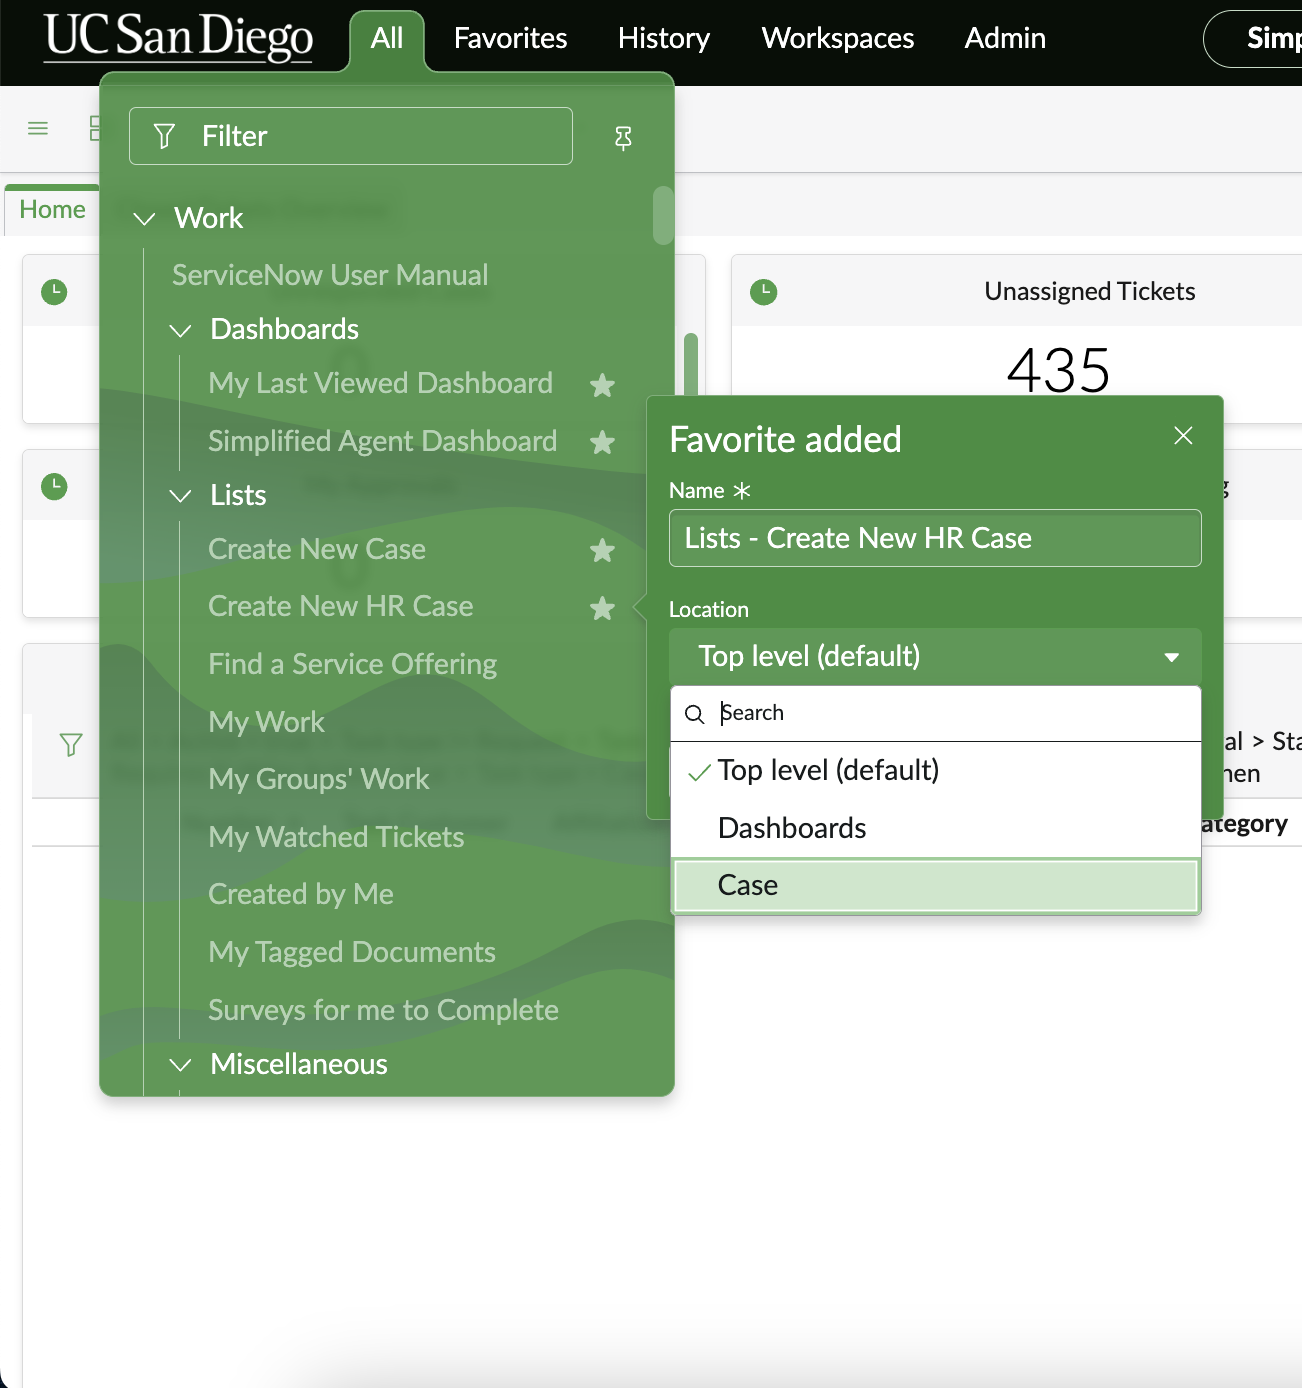The image size is (1302, 1388).
Task: Open My Tagged Documents
Action: tap(352, 952)
